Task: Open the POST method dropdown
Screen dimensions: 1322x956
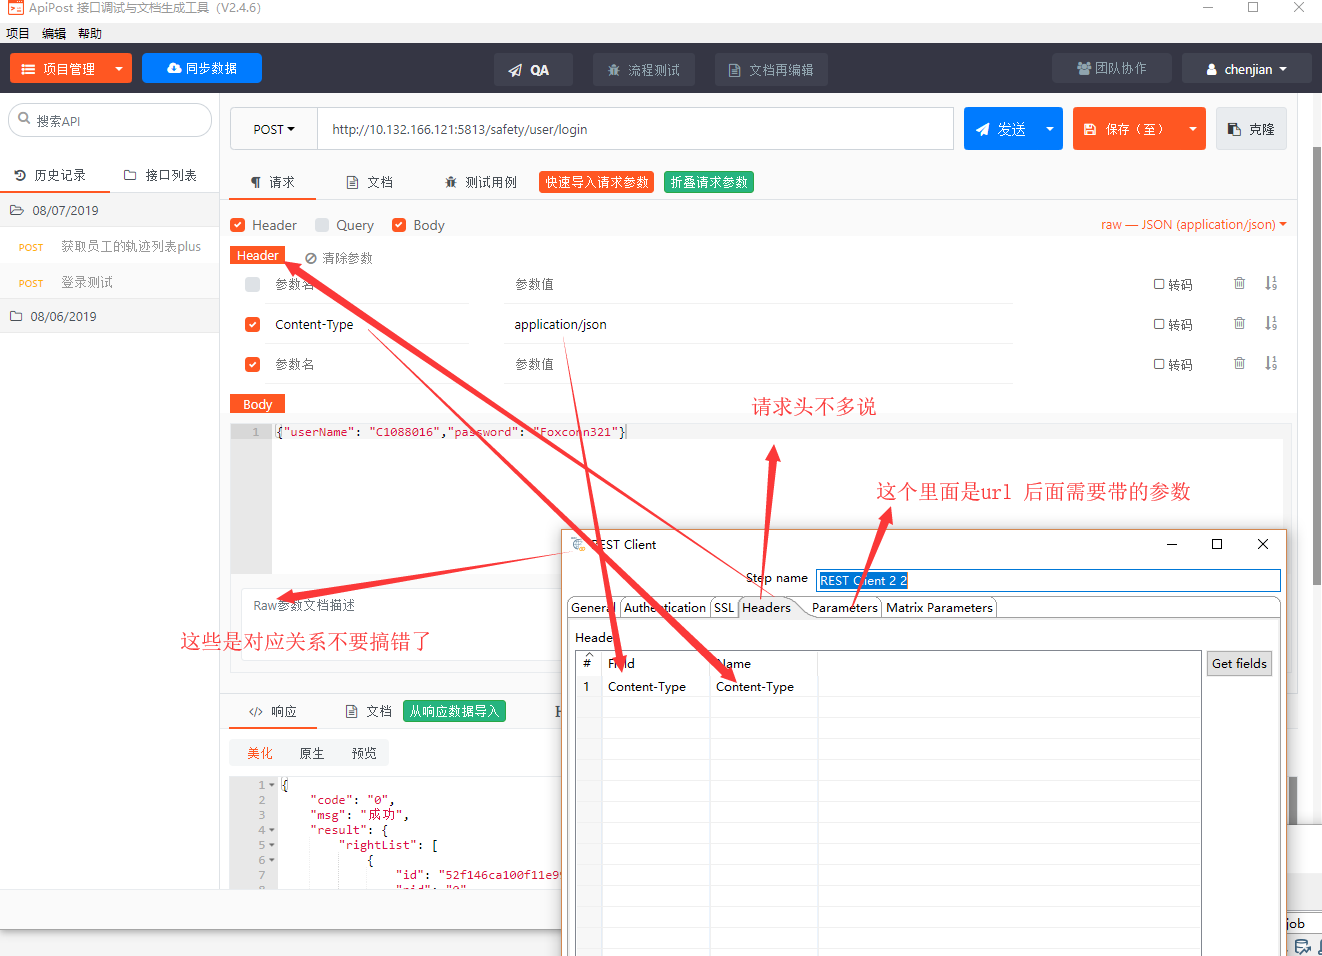Action: pos(274,129)
